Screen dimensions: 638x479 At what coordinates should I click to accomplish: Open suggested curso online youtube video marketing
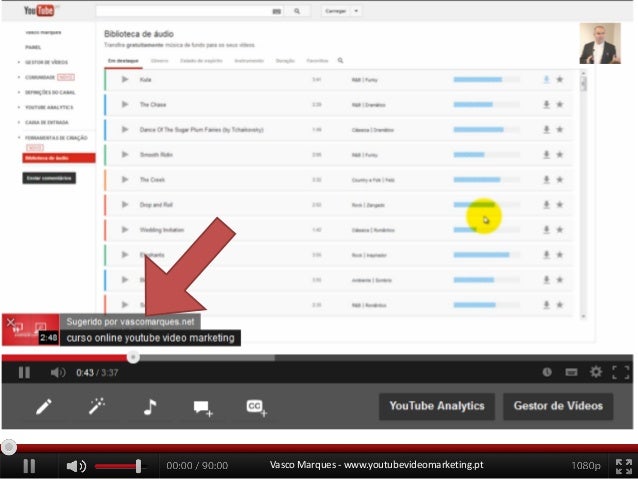(150, 338)
